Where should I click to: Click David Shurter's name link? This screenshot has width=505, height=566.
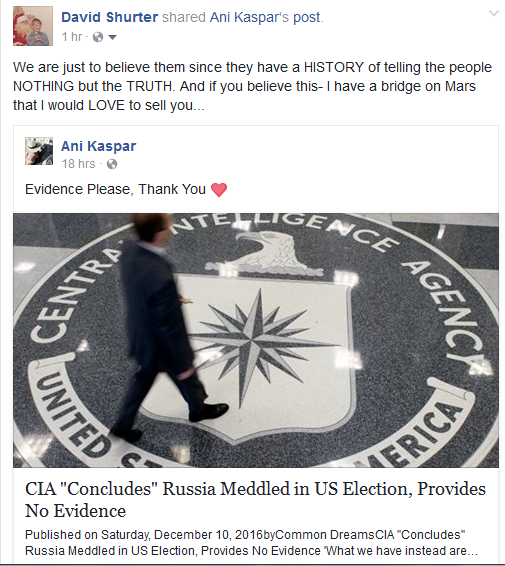point(109,17)
